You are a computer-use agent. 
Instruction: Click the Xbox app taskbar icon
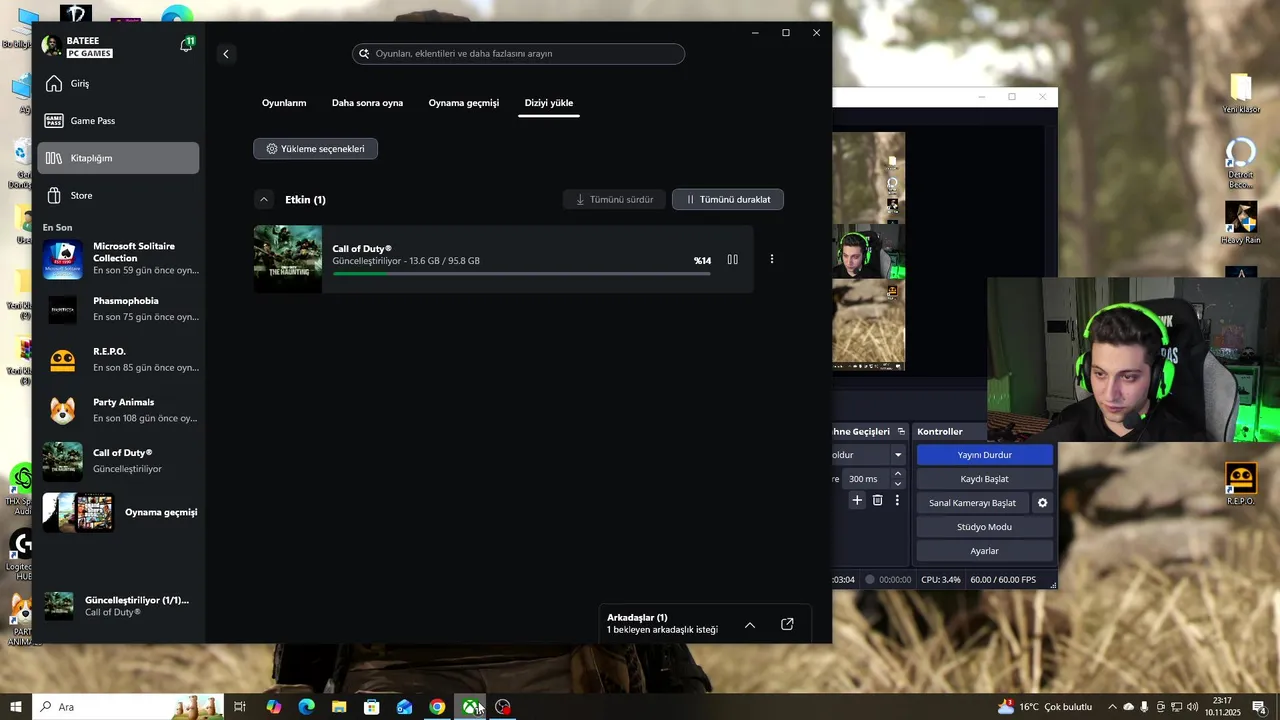(469, 707)
